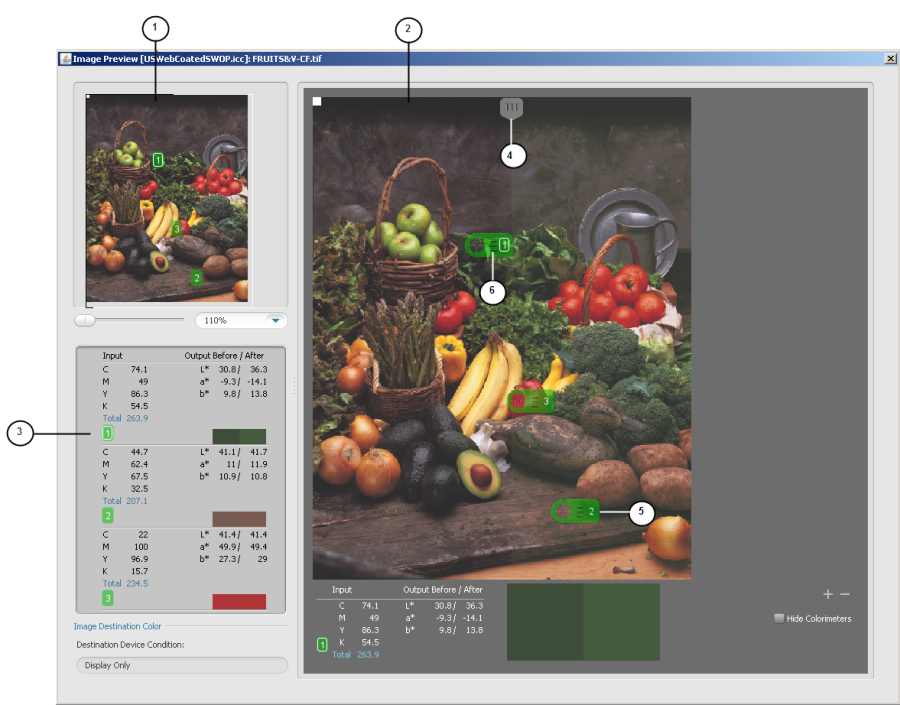
Task: Close the Image Preview window
Action: pos(890,59)
